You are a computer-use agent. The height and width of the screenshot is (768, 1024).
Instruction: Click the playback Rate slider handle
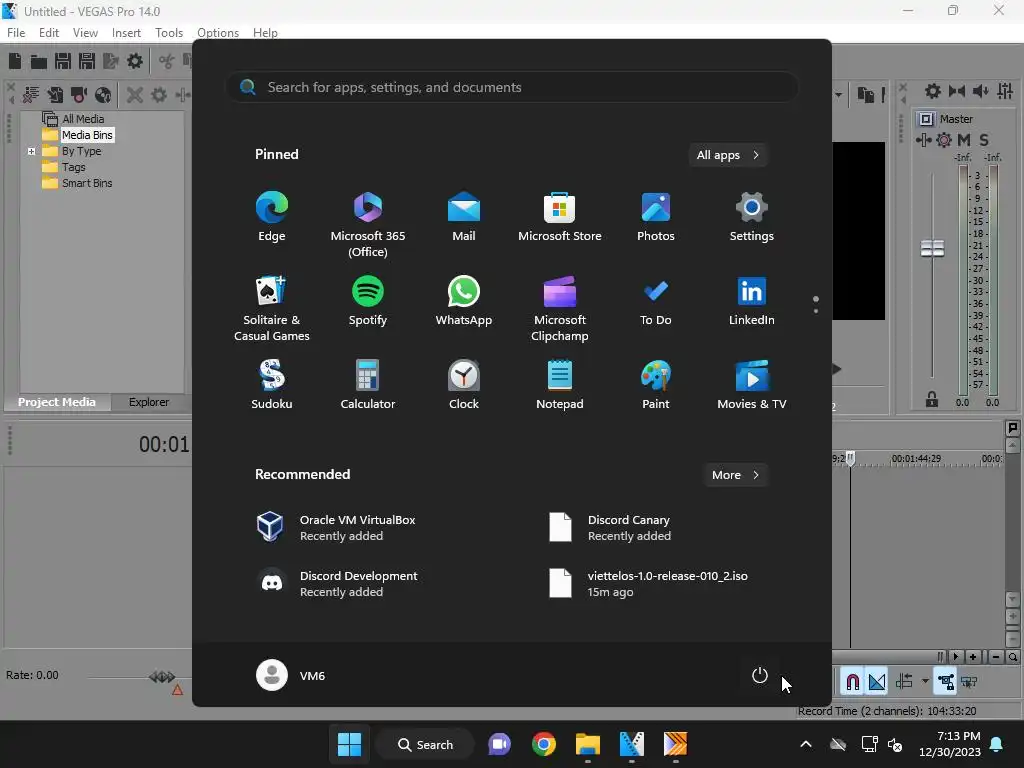pos(162,677)
